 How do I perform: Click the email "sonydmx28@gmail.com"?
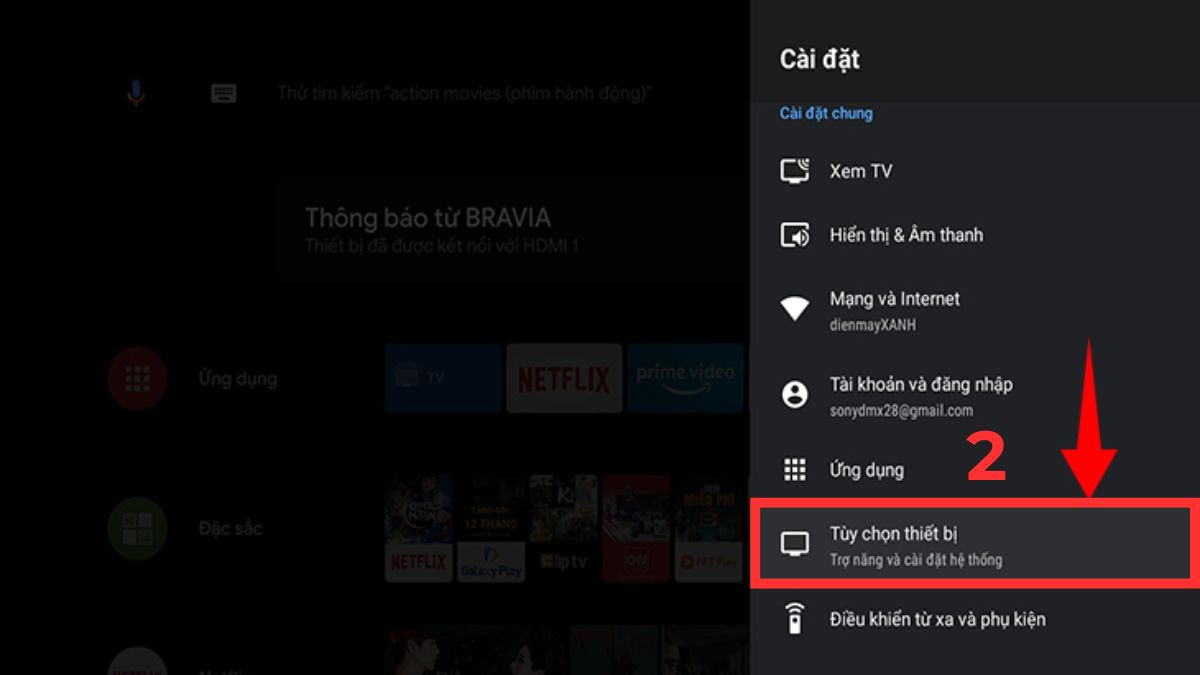point(901,411)
